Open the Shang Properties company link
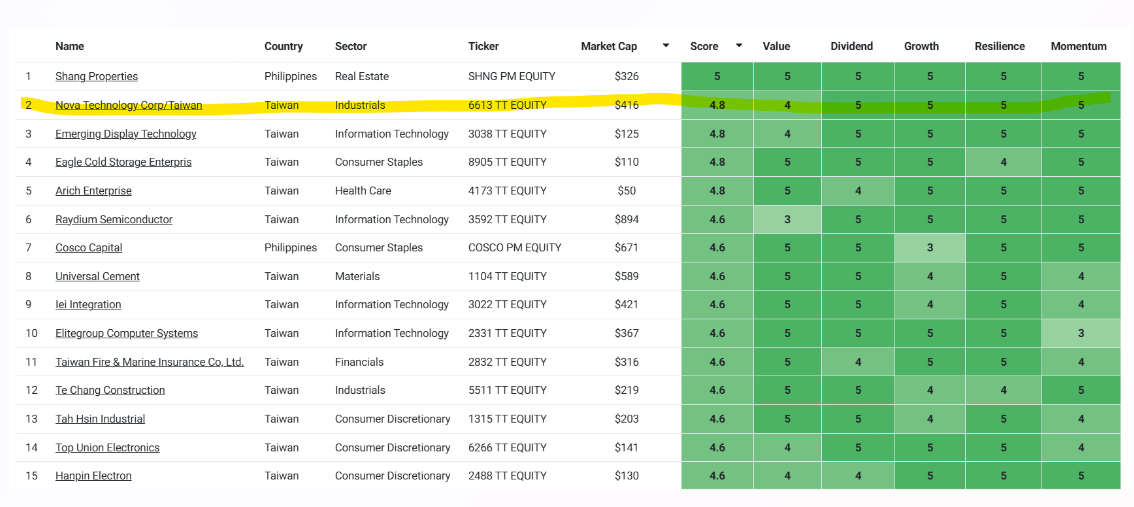 pyautogui.click(x=96, y=76)
